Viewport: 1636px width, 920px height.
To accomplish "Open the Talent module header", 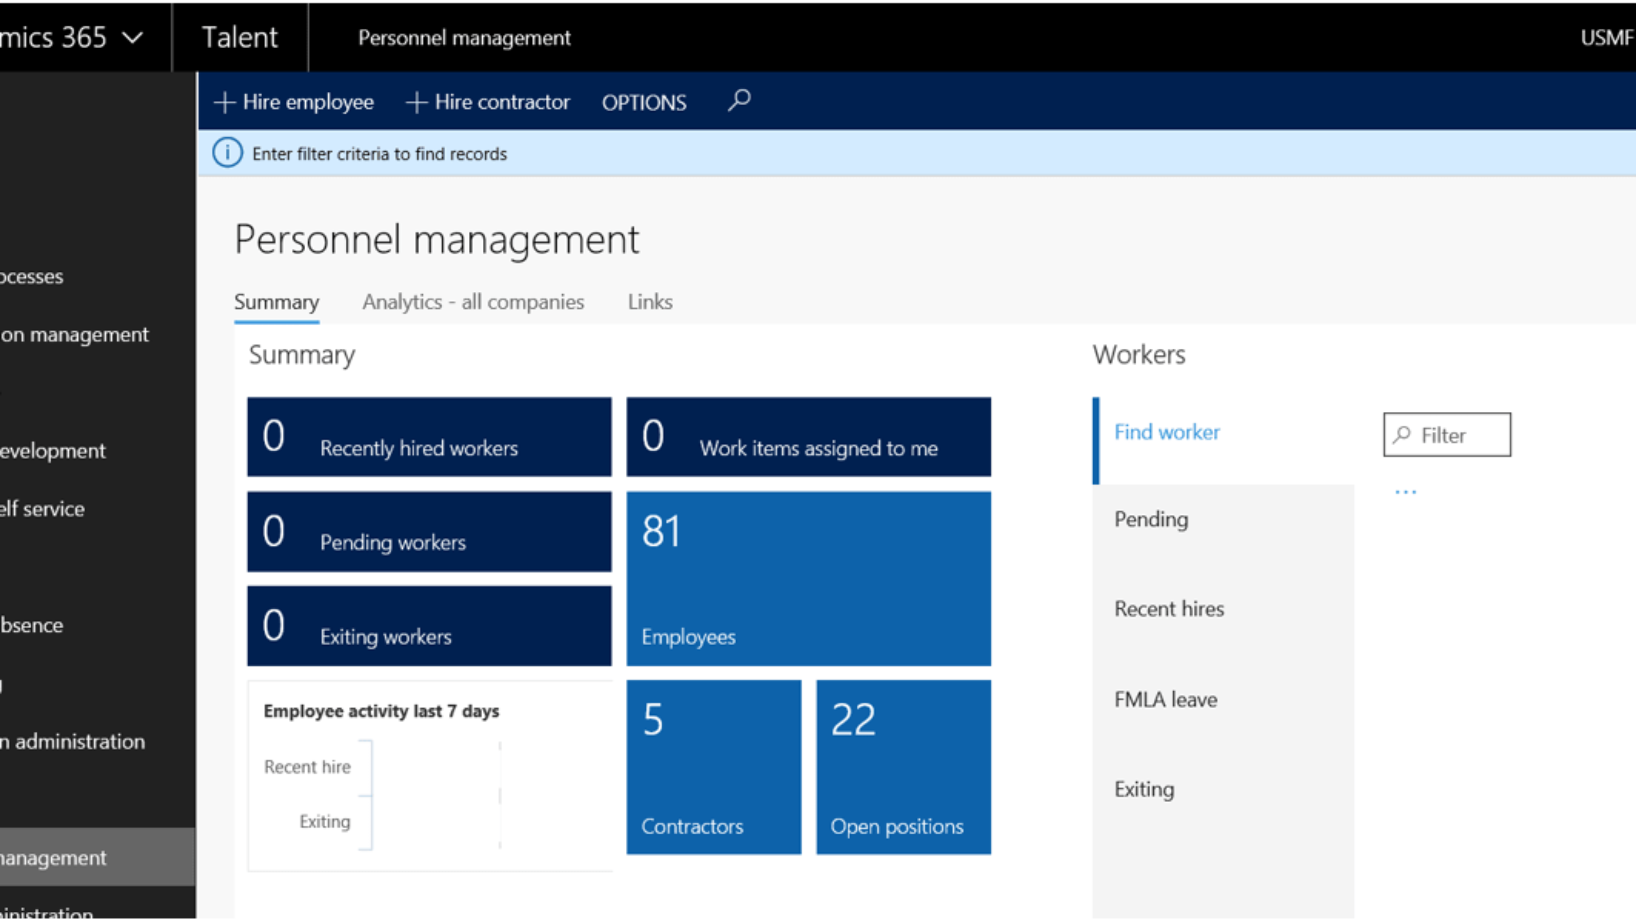I will point(240,37).
